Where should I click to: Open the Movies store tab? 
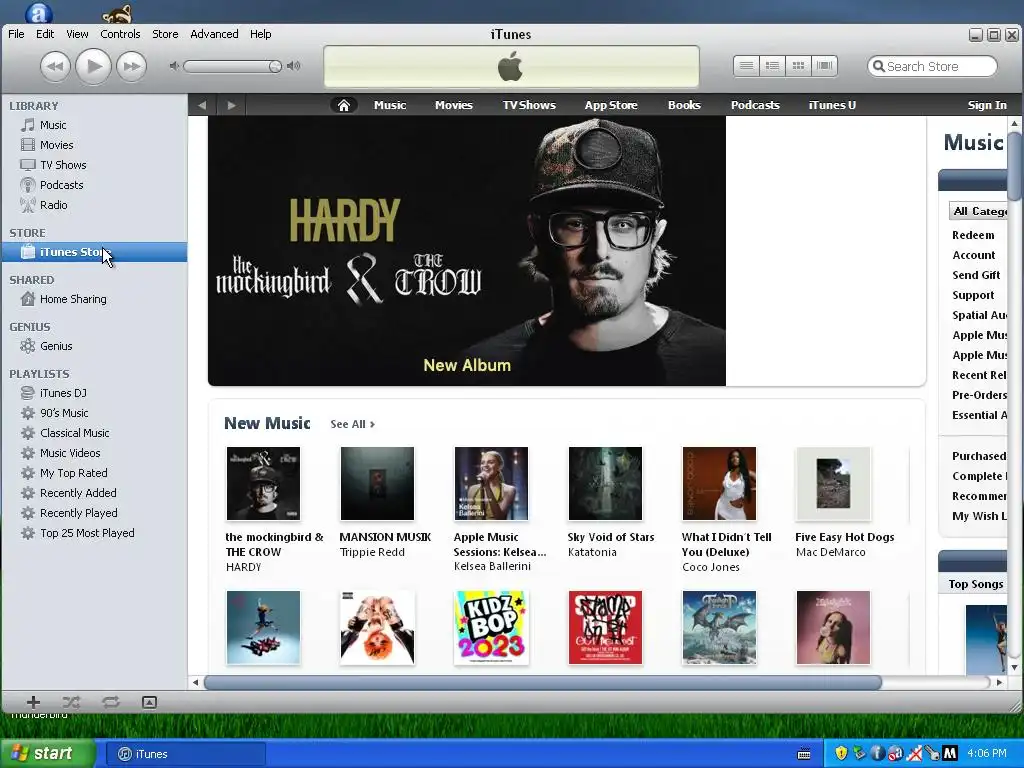[454, 105]
